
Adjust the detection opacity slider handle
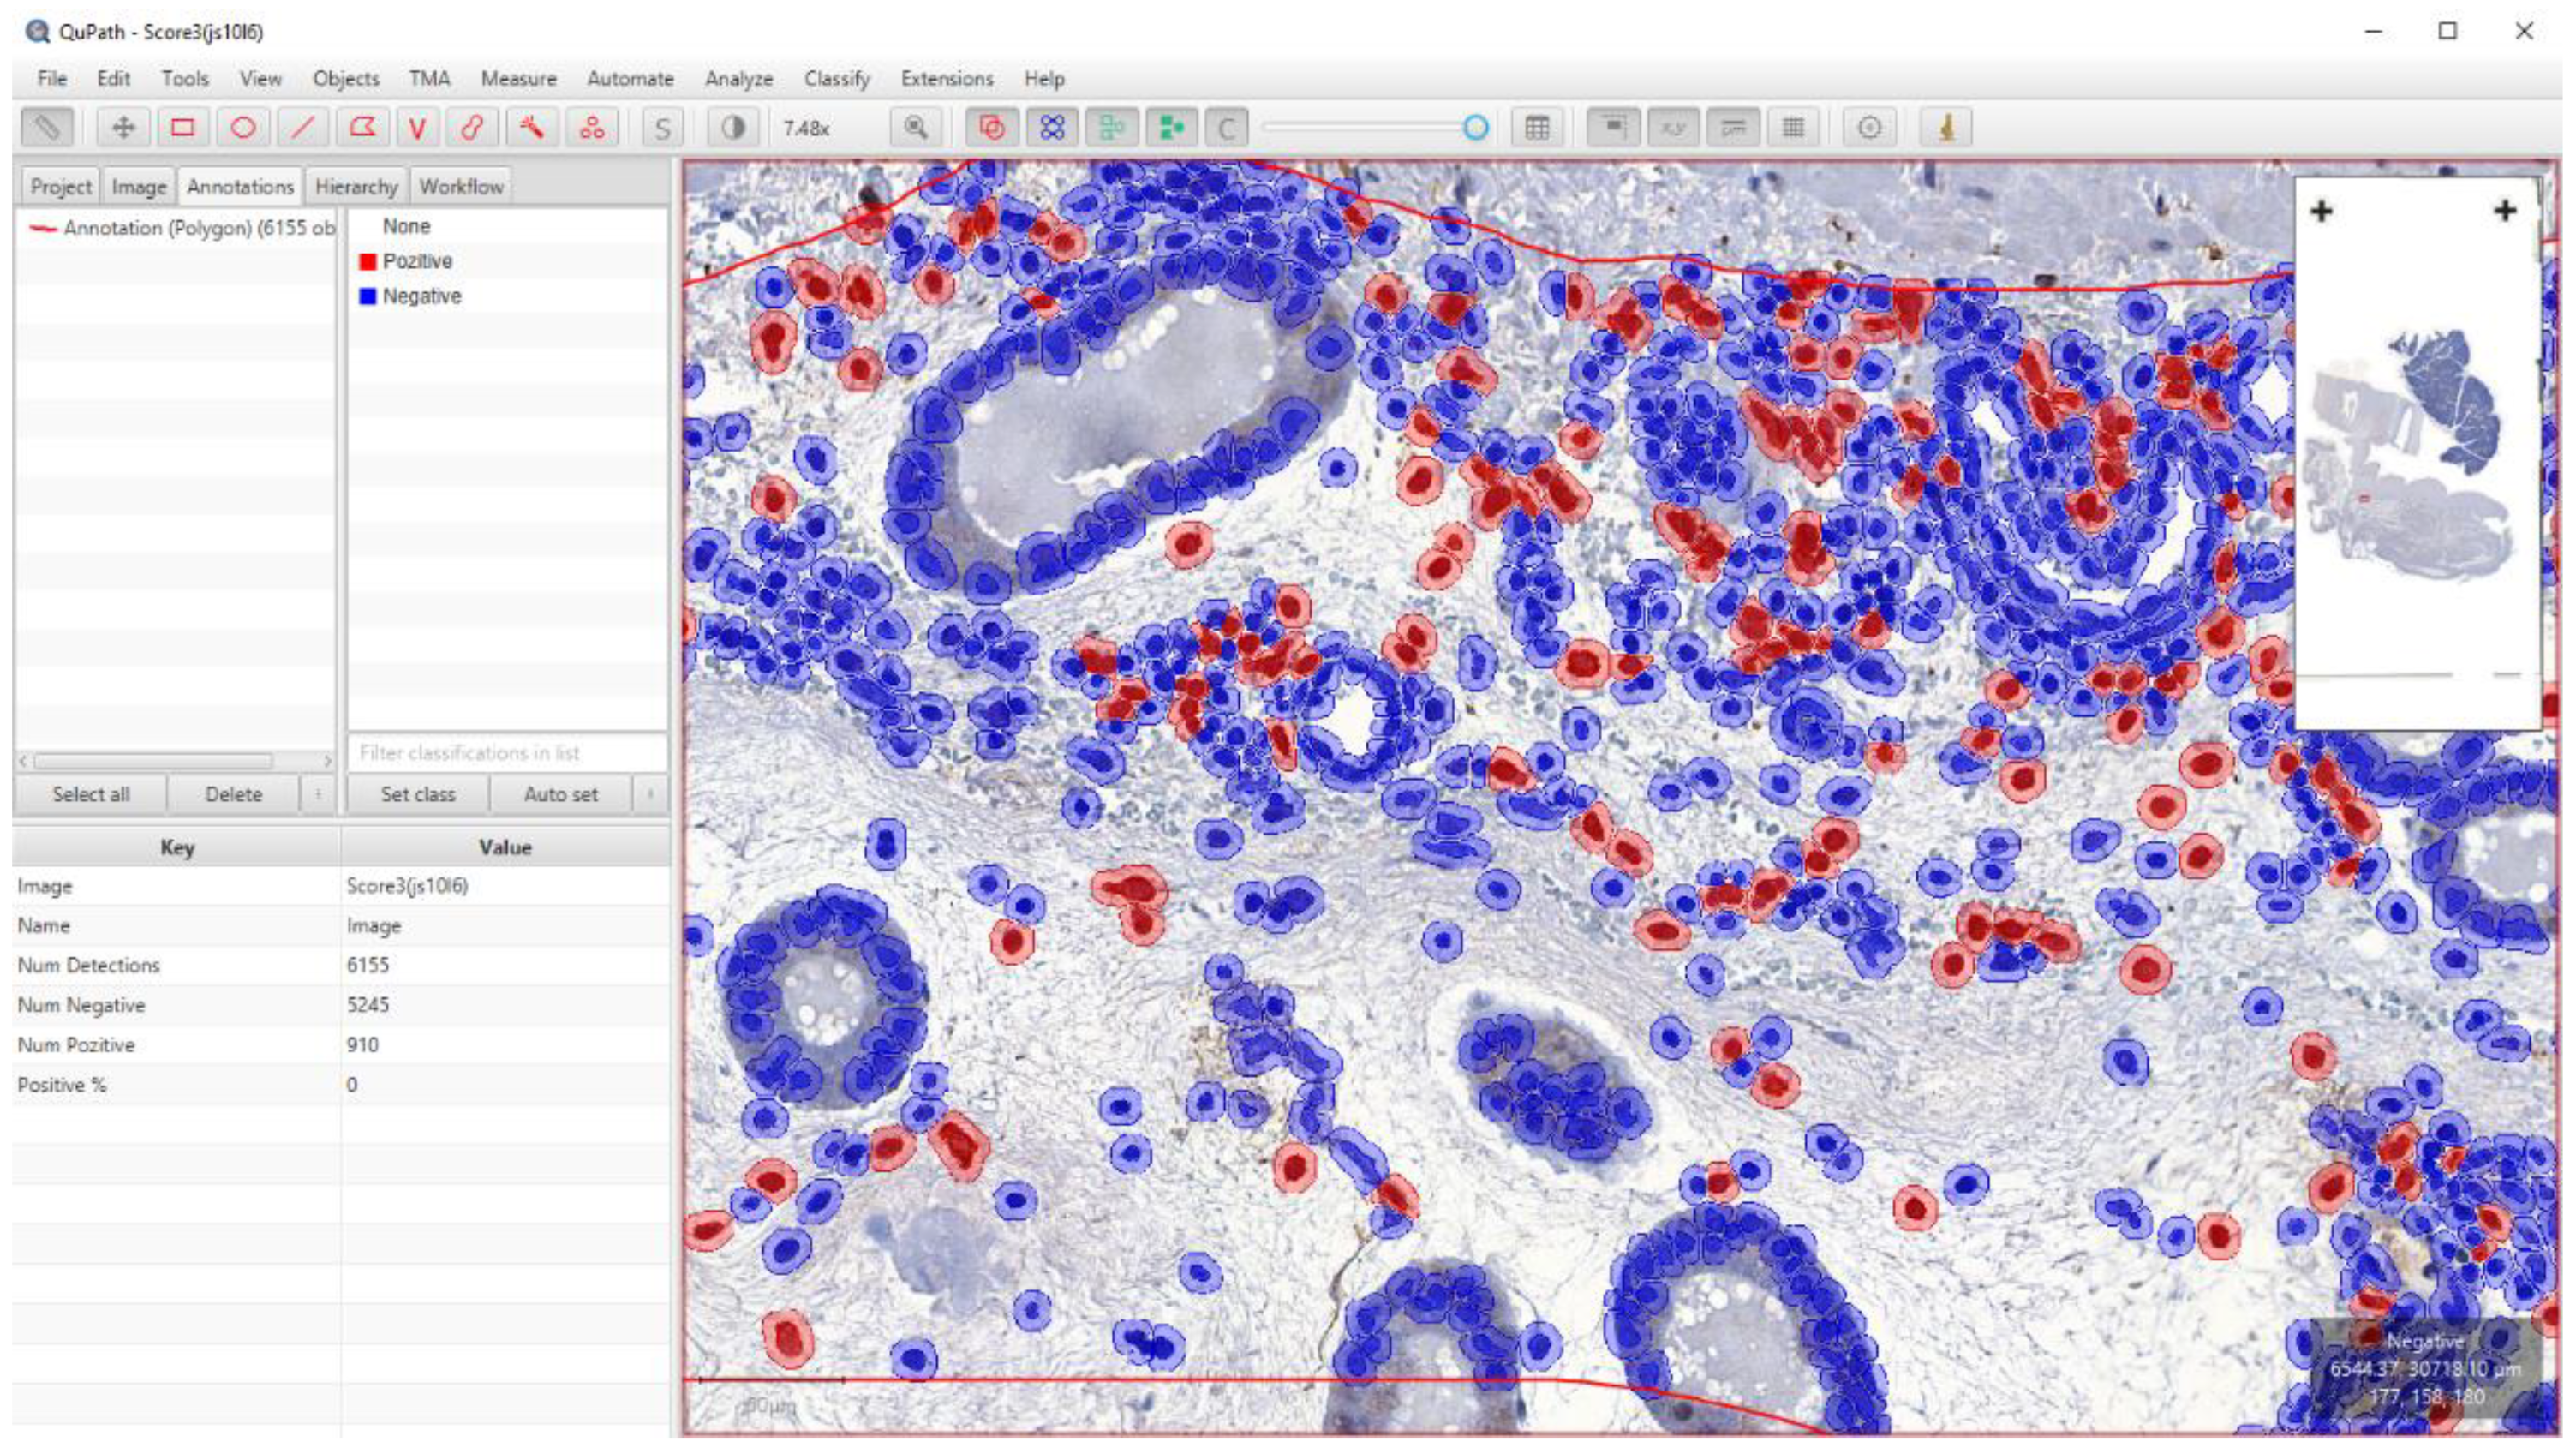pyautogui.click(x=1475, y=128)
